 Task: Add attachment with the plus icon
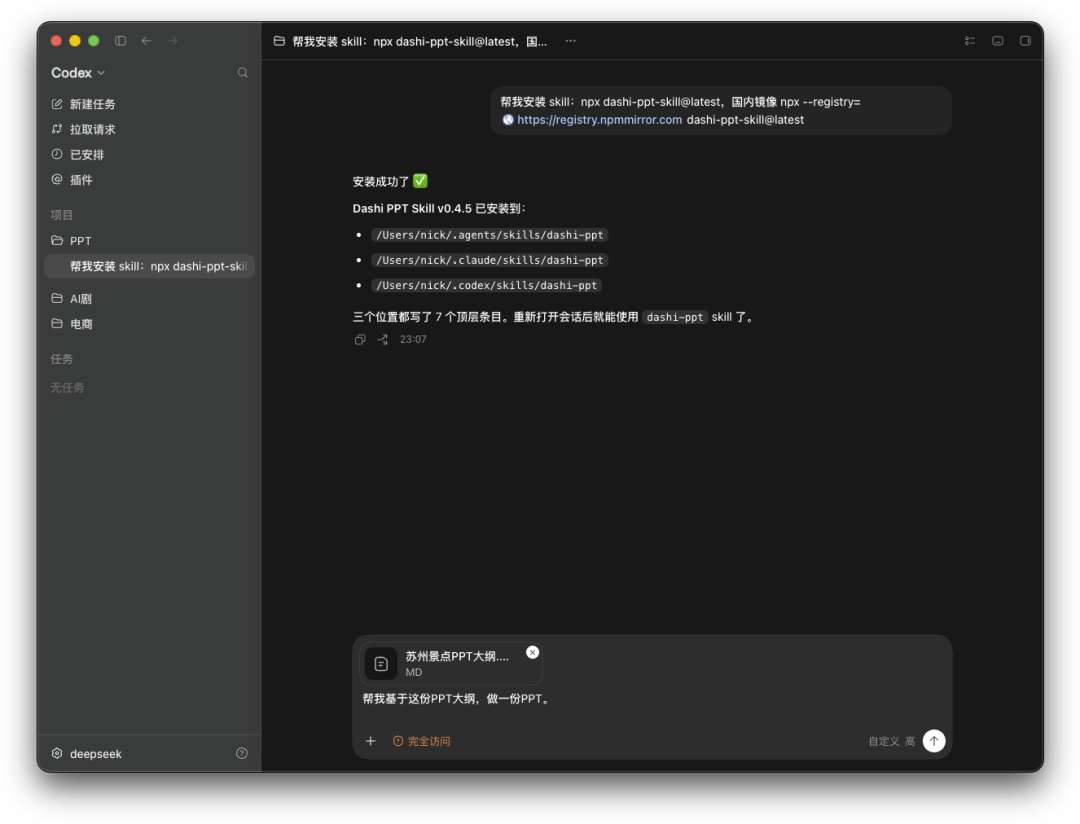(371, 741)
